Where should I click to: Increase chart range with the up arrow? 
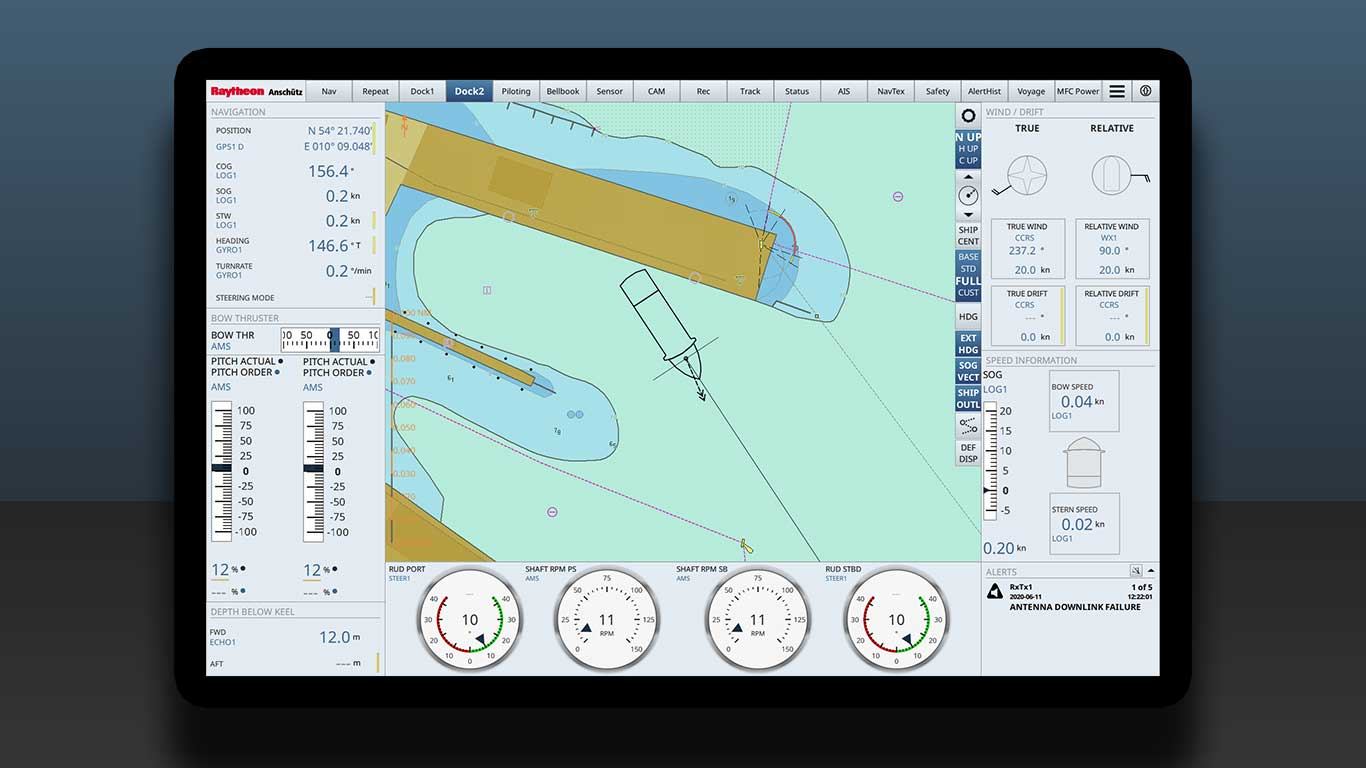tap(968, 177)
